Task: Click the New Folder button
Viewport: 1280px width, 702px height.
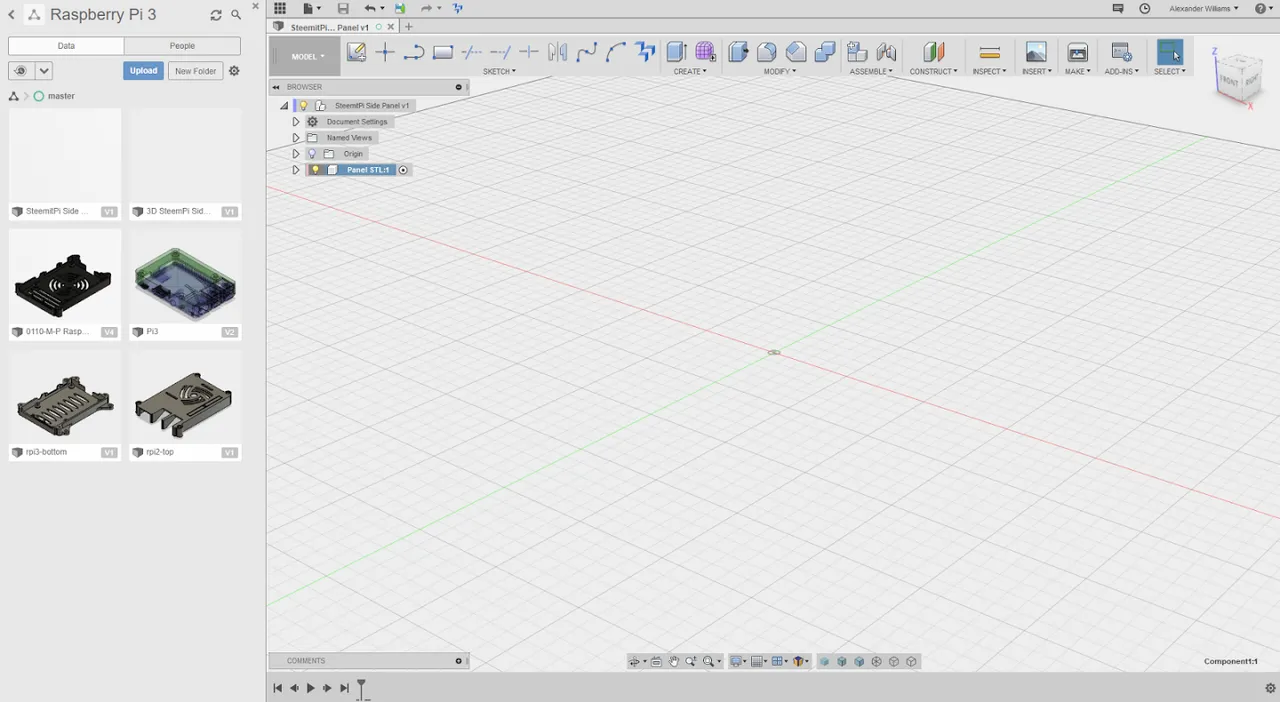Action: pos(195,71)
